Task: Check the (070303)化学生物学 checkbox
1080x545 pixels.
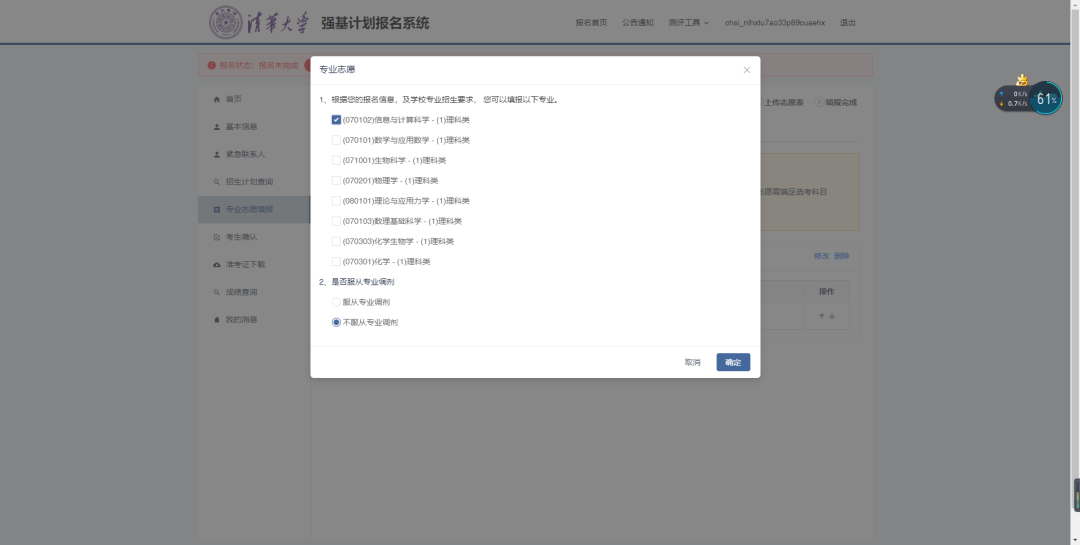Action: 336,241
